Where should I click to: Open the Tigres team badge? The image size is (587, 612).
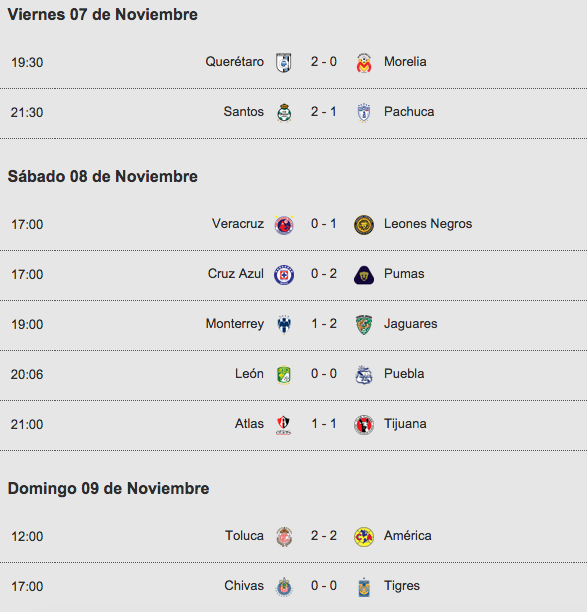[364, 587]
